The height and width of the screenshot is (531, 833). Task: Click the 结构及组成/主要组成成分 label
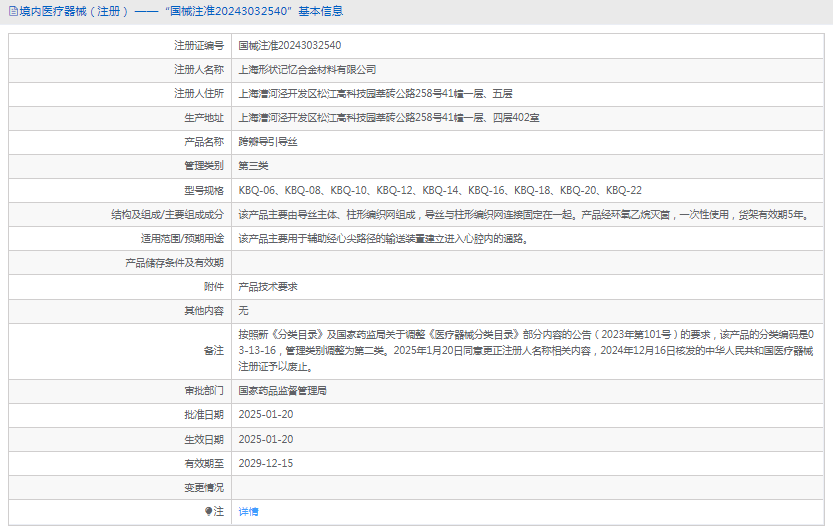click(167, 215)
